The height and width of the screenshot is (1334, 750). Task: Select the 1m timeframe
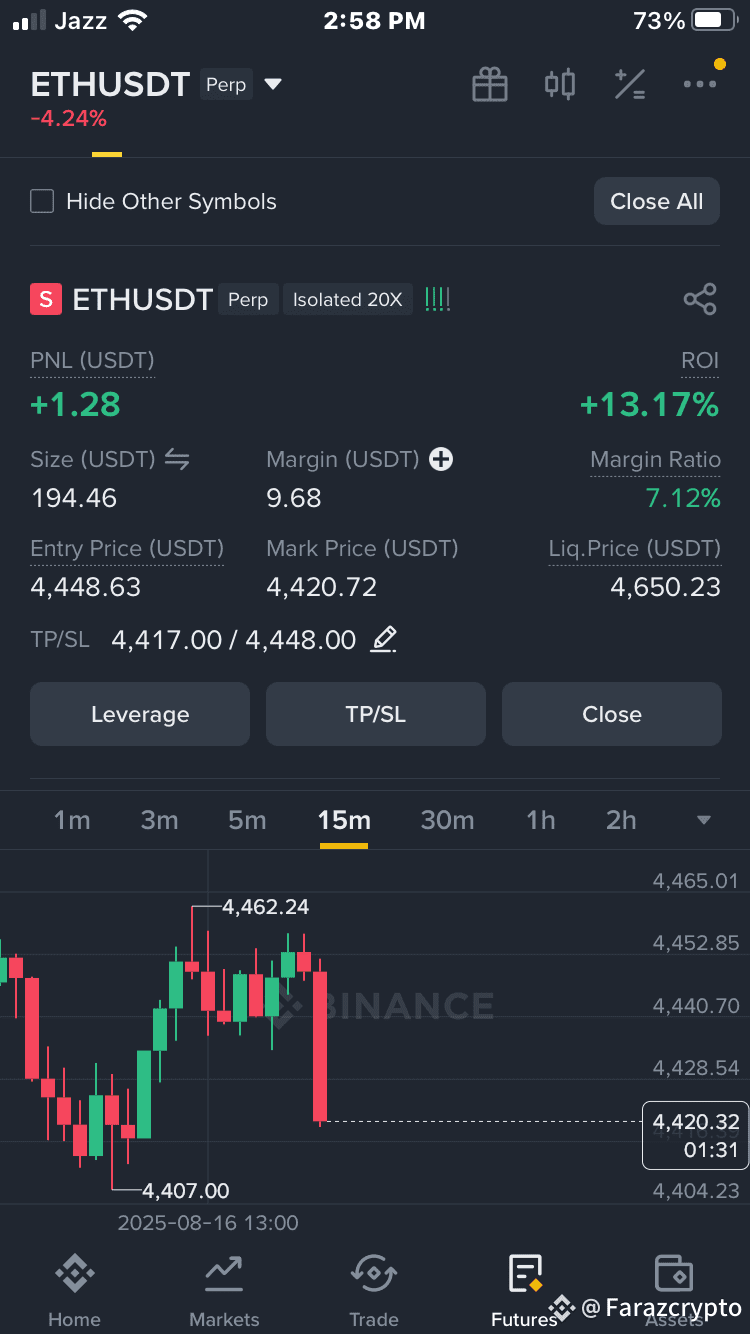72,820
